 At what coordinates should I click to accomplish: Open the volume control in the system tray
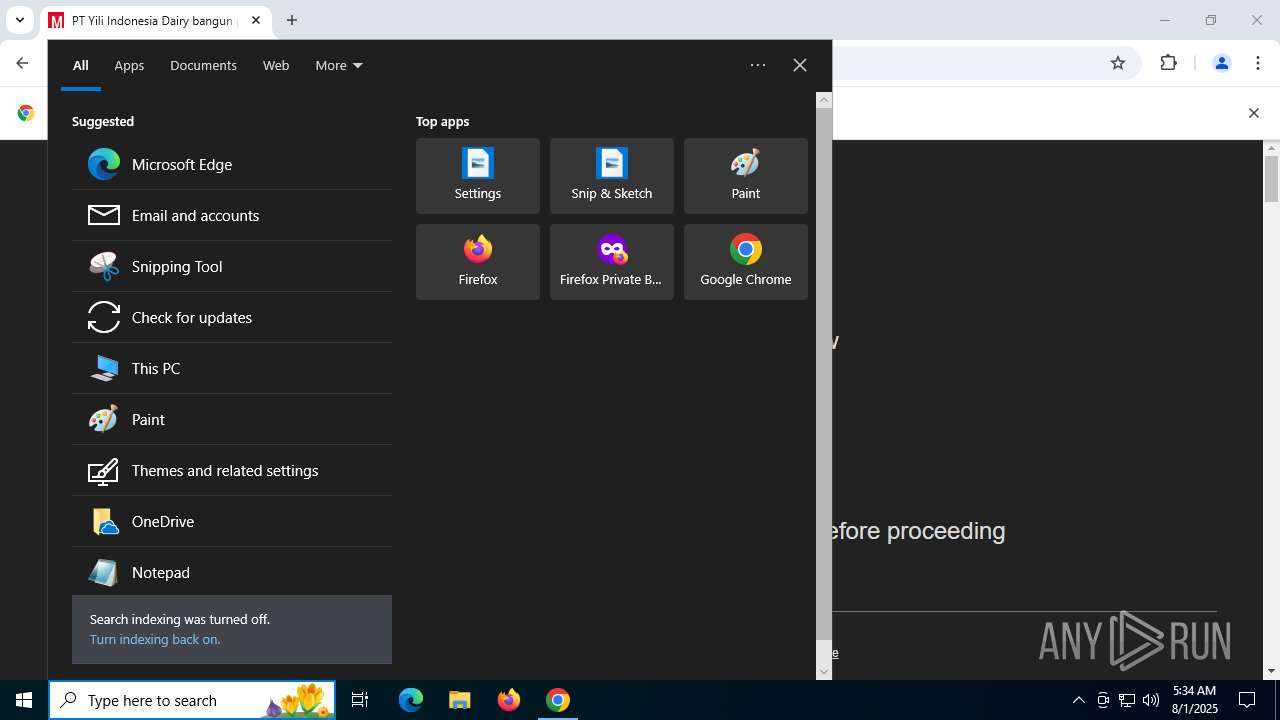1151,700
